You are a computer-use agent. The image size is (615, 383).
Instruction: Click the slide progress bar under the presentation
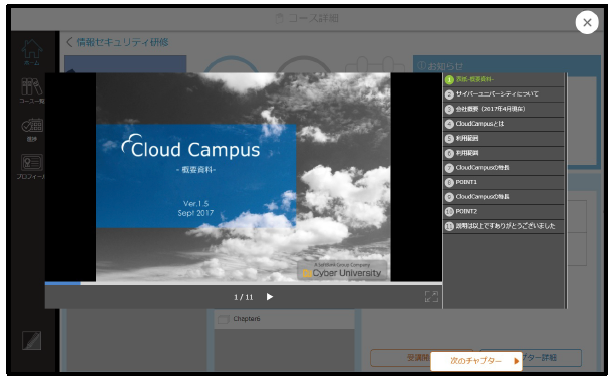click(x=243, y=283)
